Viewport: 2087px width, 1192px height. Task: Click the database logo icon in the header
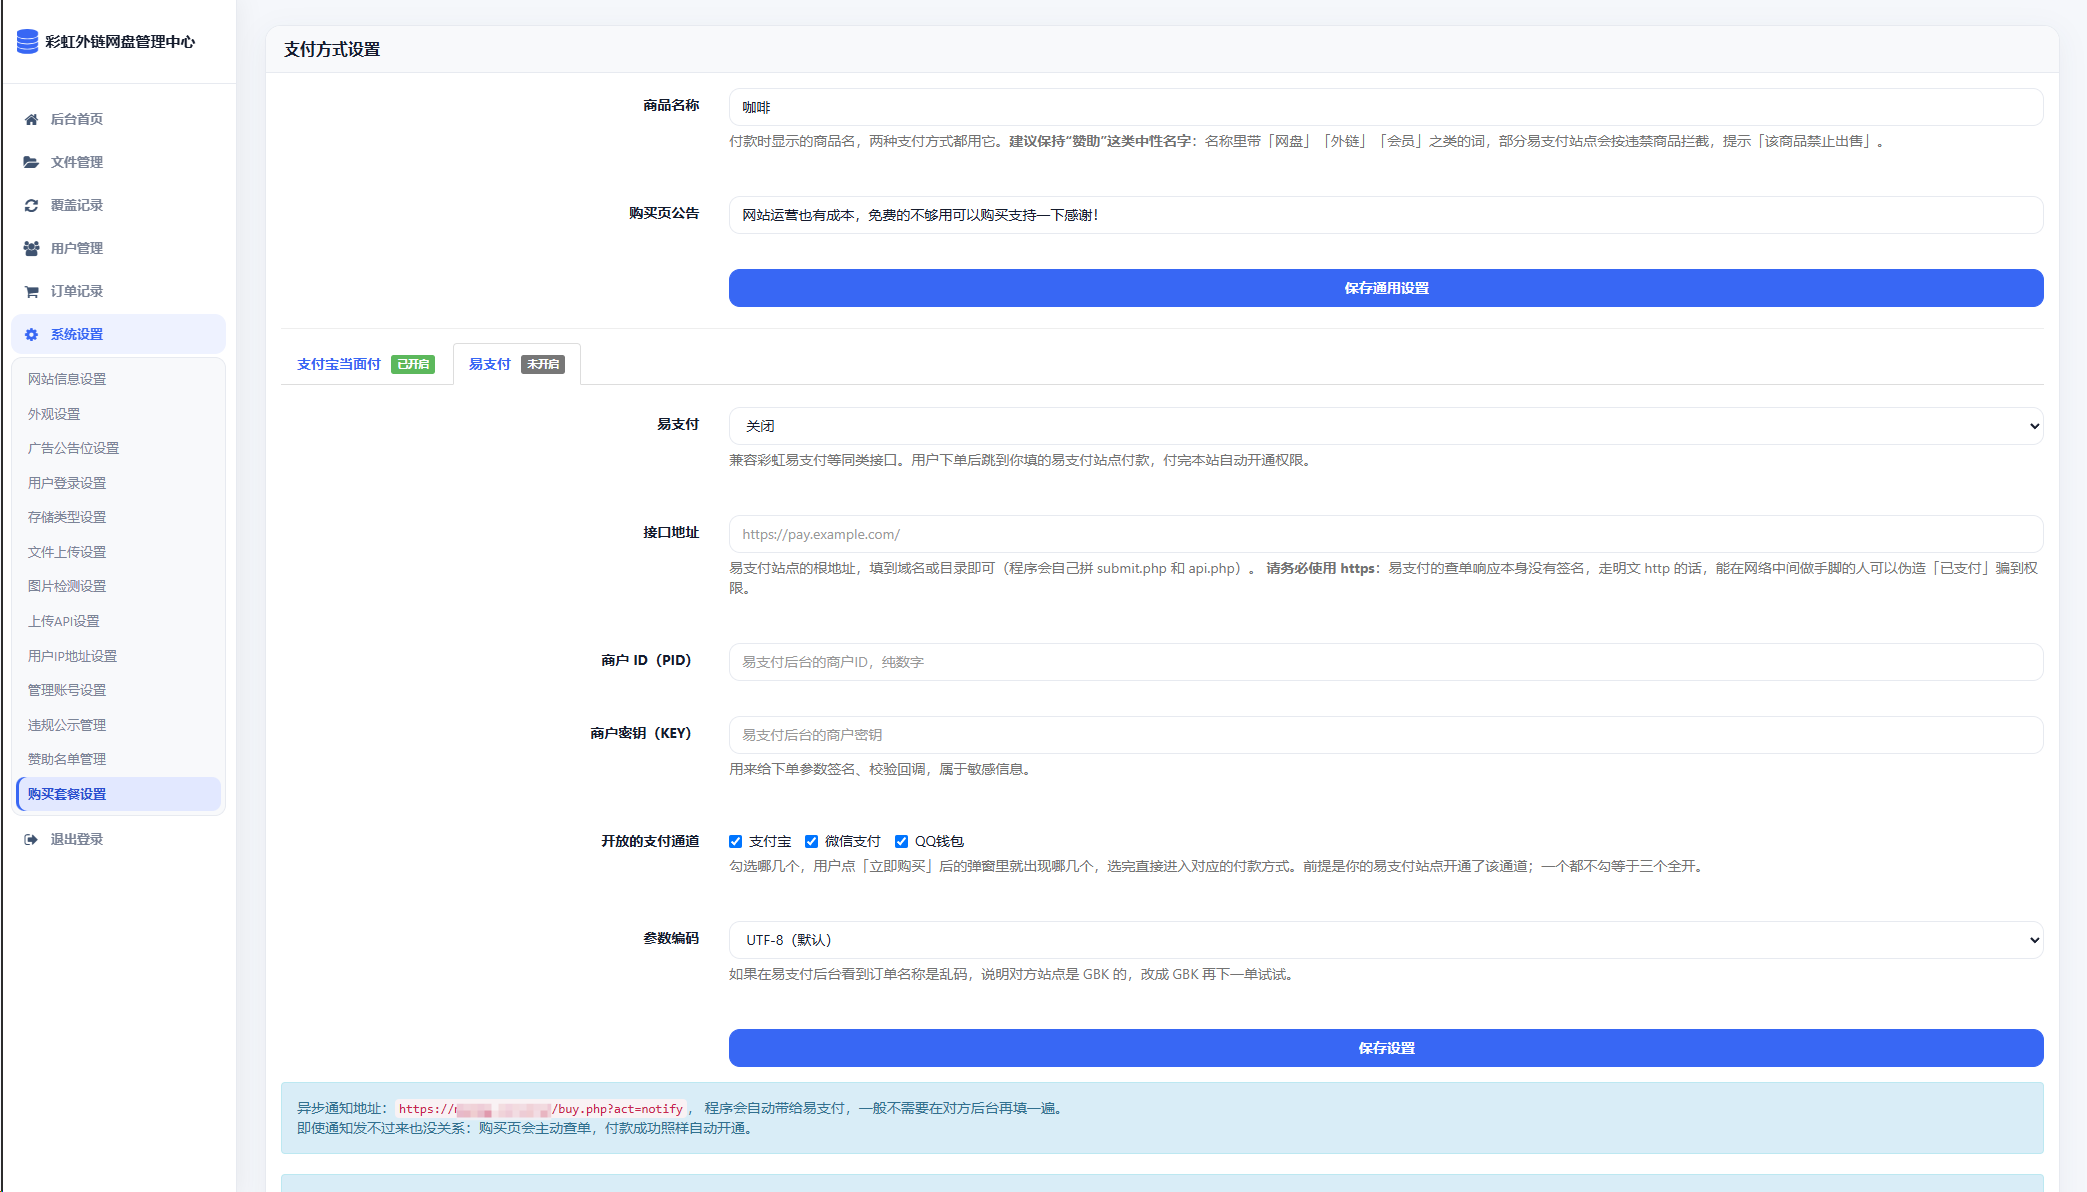28,41
